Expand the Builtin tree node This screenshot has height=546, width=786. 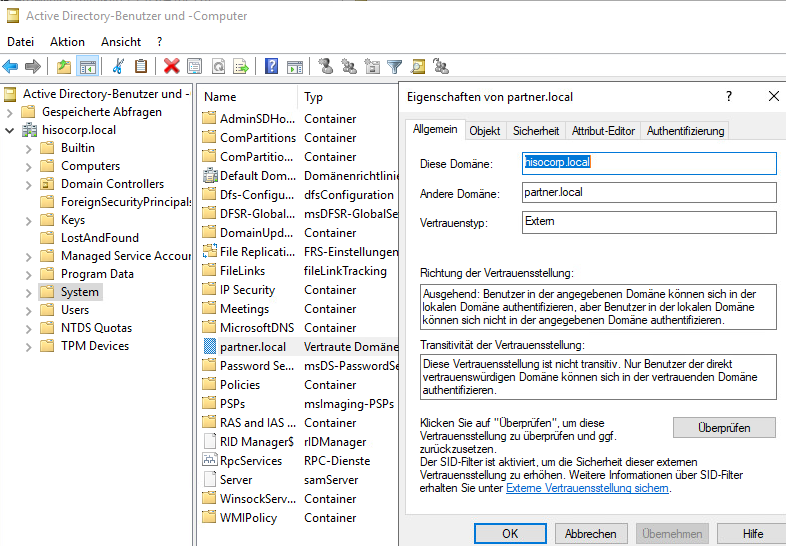tap(28, 148)
